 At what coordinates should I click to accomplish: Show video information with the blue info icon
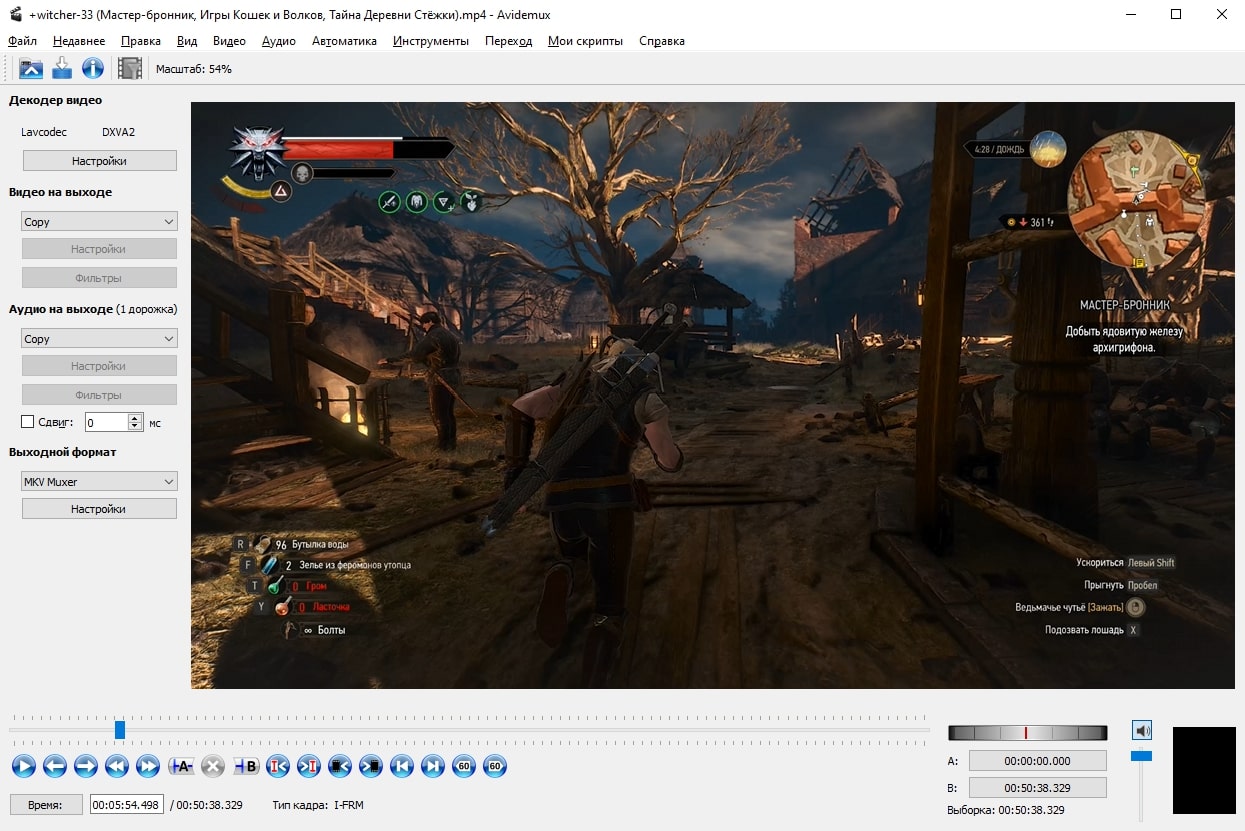point(93,68)
